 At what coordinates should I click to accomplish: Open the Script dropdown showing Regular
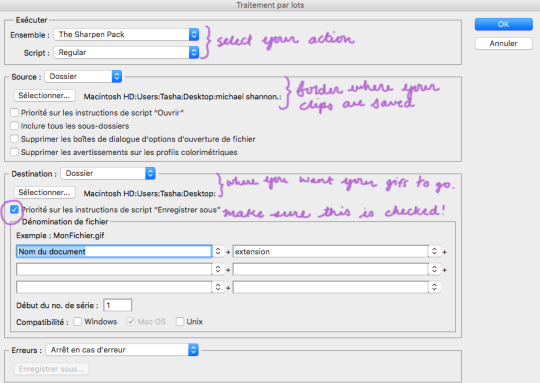pyautogui.click(x=126, y=52)
